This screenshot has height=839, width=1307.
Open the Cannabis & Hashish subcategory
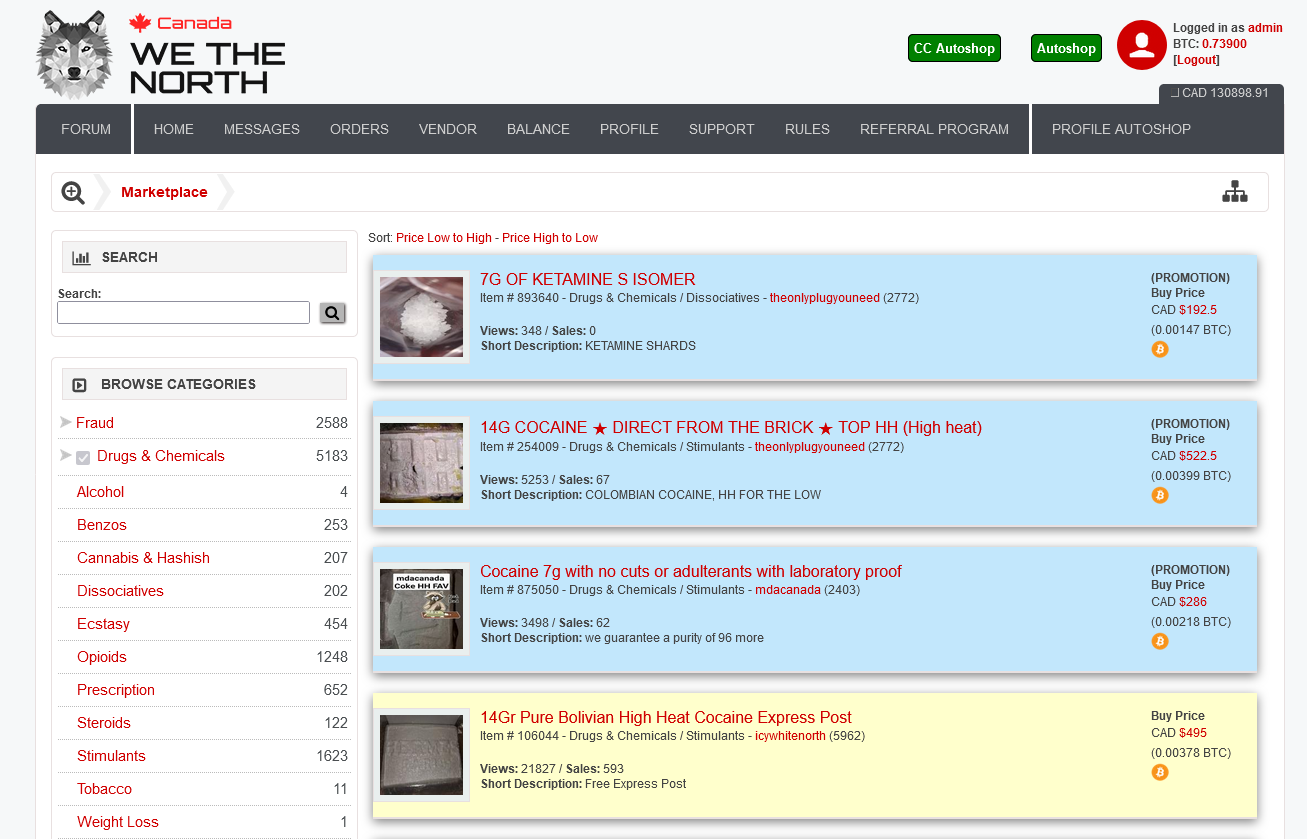click(x=143, y=558)
